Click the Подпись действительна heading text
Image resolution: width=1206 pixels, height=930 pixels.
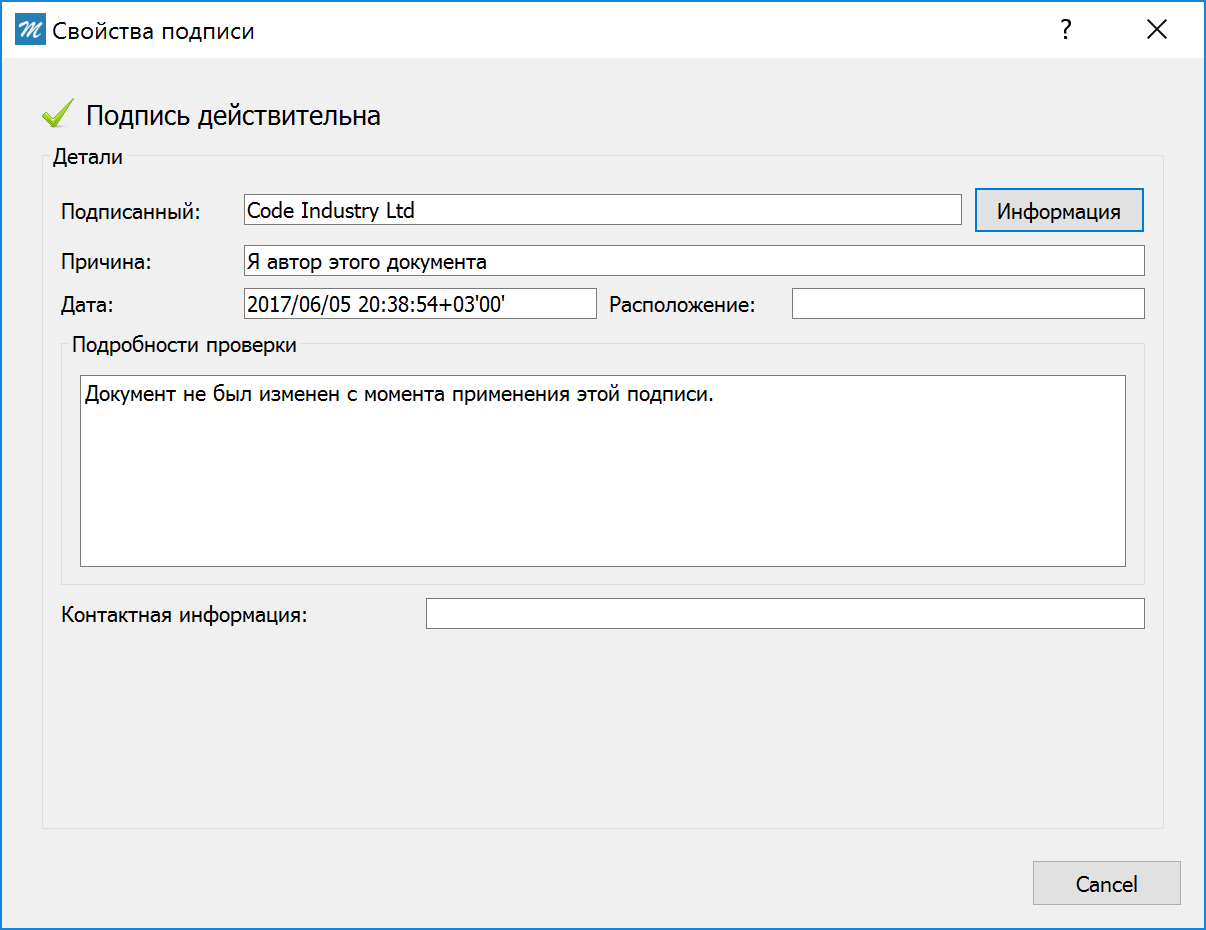(233, 116)
